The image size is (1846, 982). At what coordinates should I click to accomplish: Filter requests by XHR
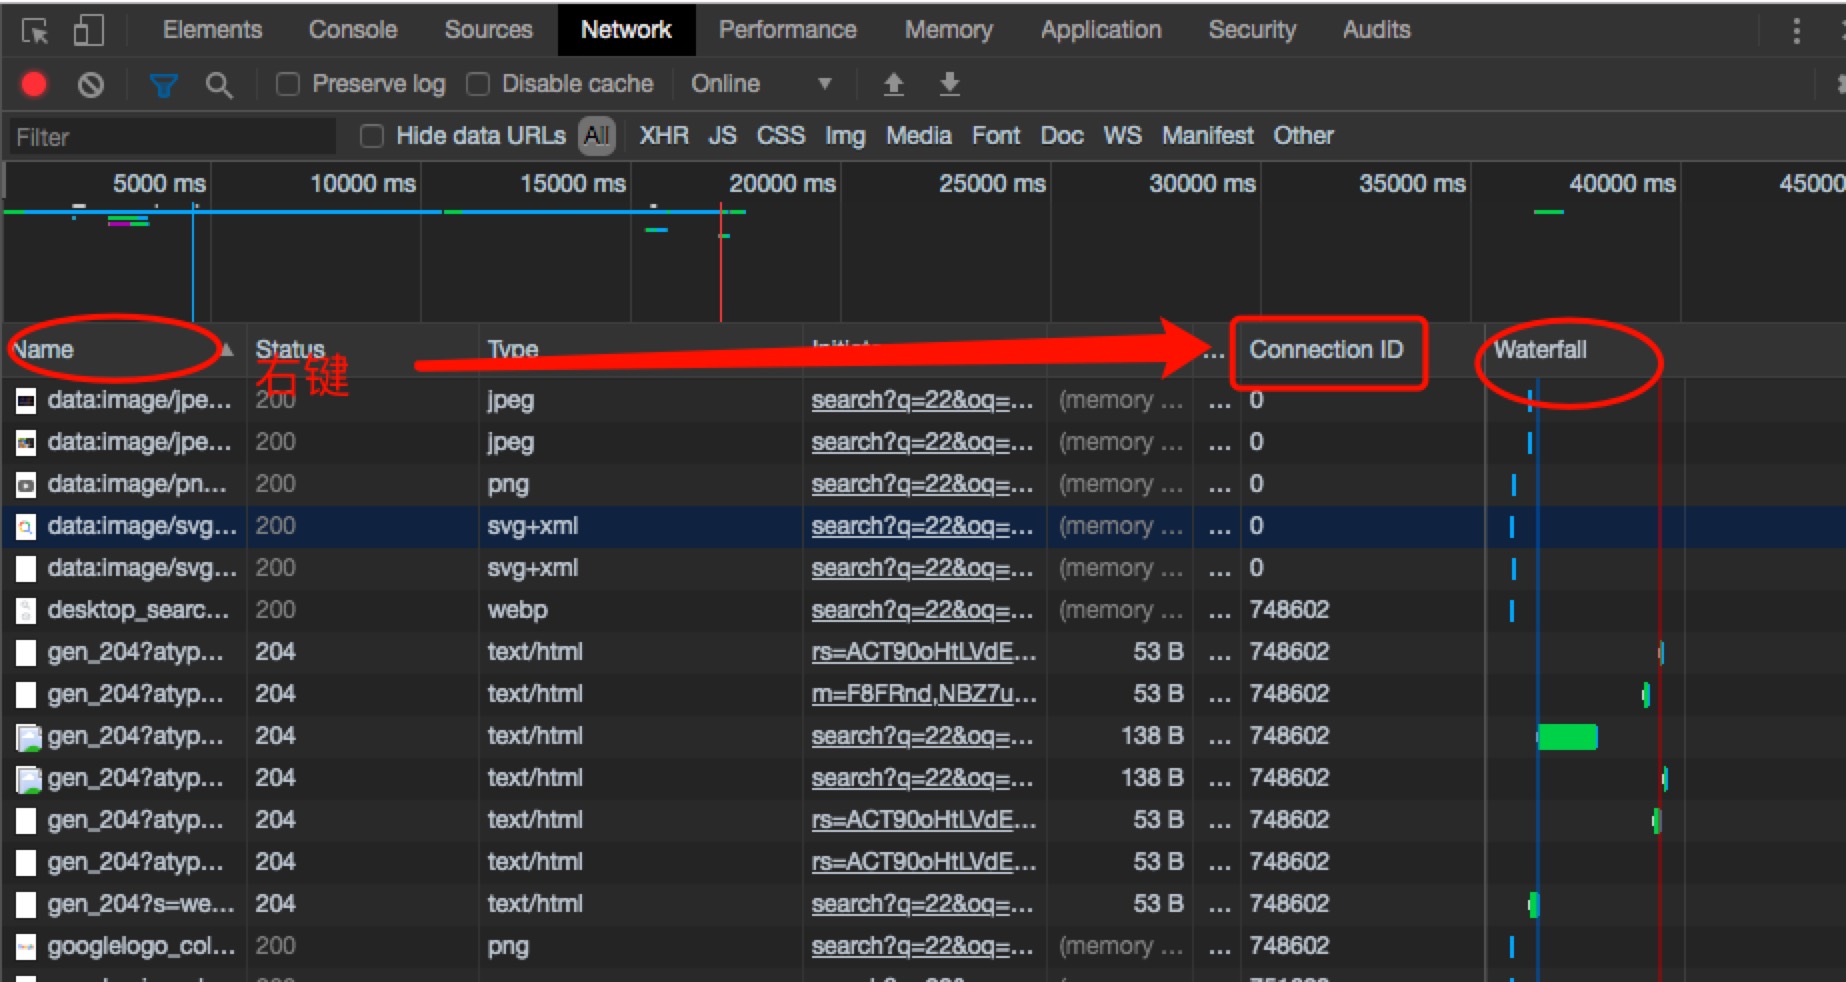664,135
